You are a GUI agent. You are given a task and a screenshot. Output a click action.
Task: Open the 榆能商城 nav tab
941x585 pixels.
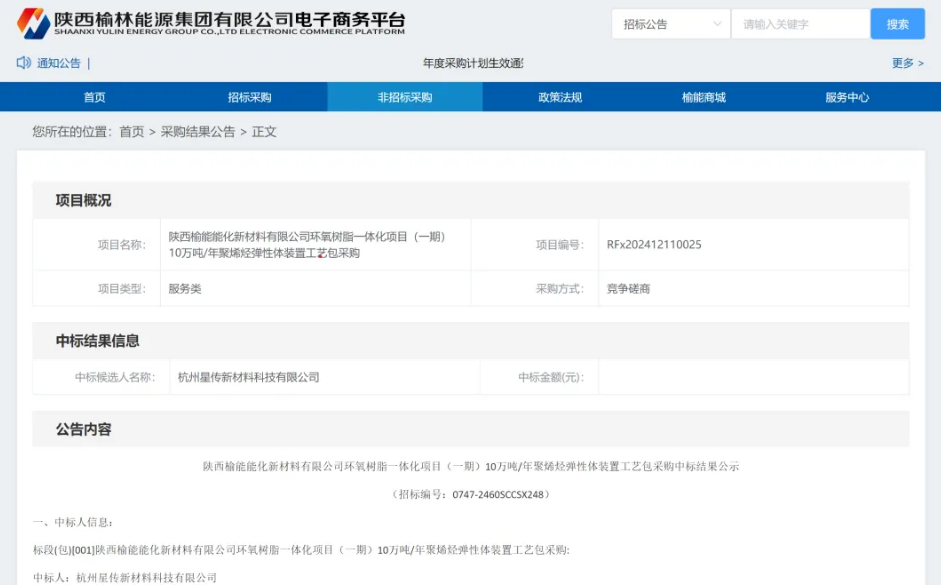(x=703, y=97)
